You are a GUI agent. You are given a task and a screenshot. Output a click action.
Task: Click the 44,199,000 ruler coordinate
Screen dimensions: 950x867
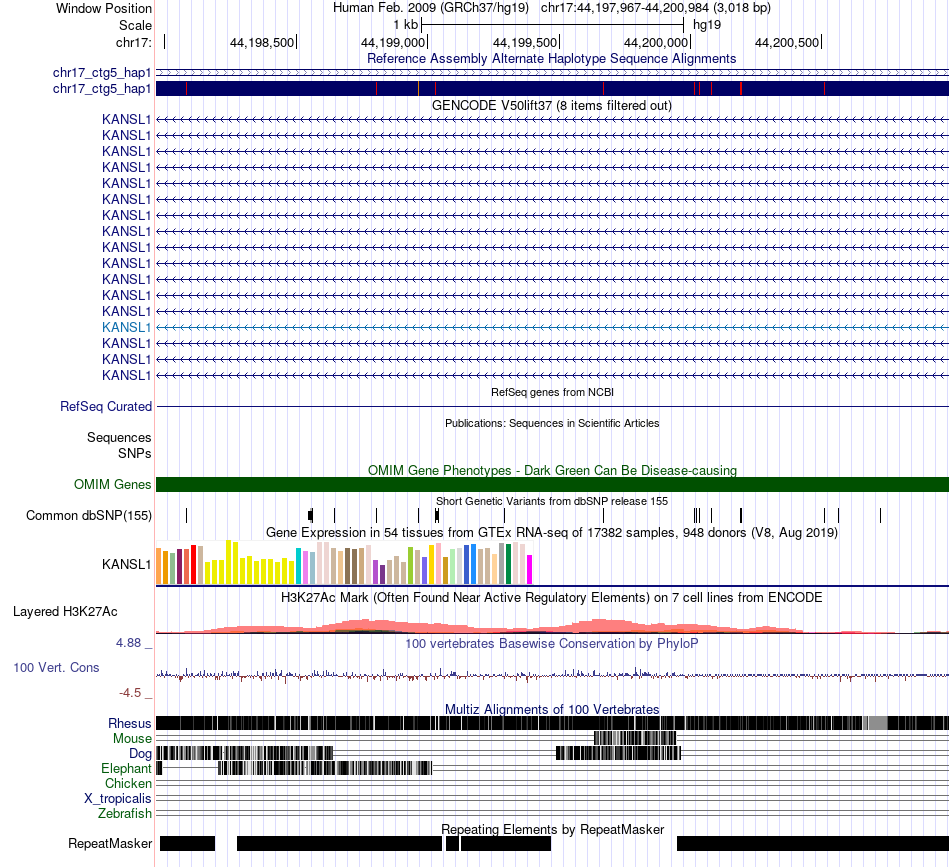tap(393, 43)
